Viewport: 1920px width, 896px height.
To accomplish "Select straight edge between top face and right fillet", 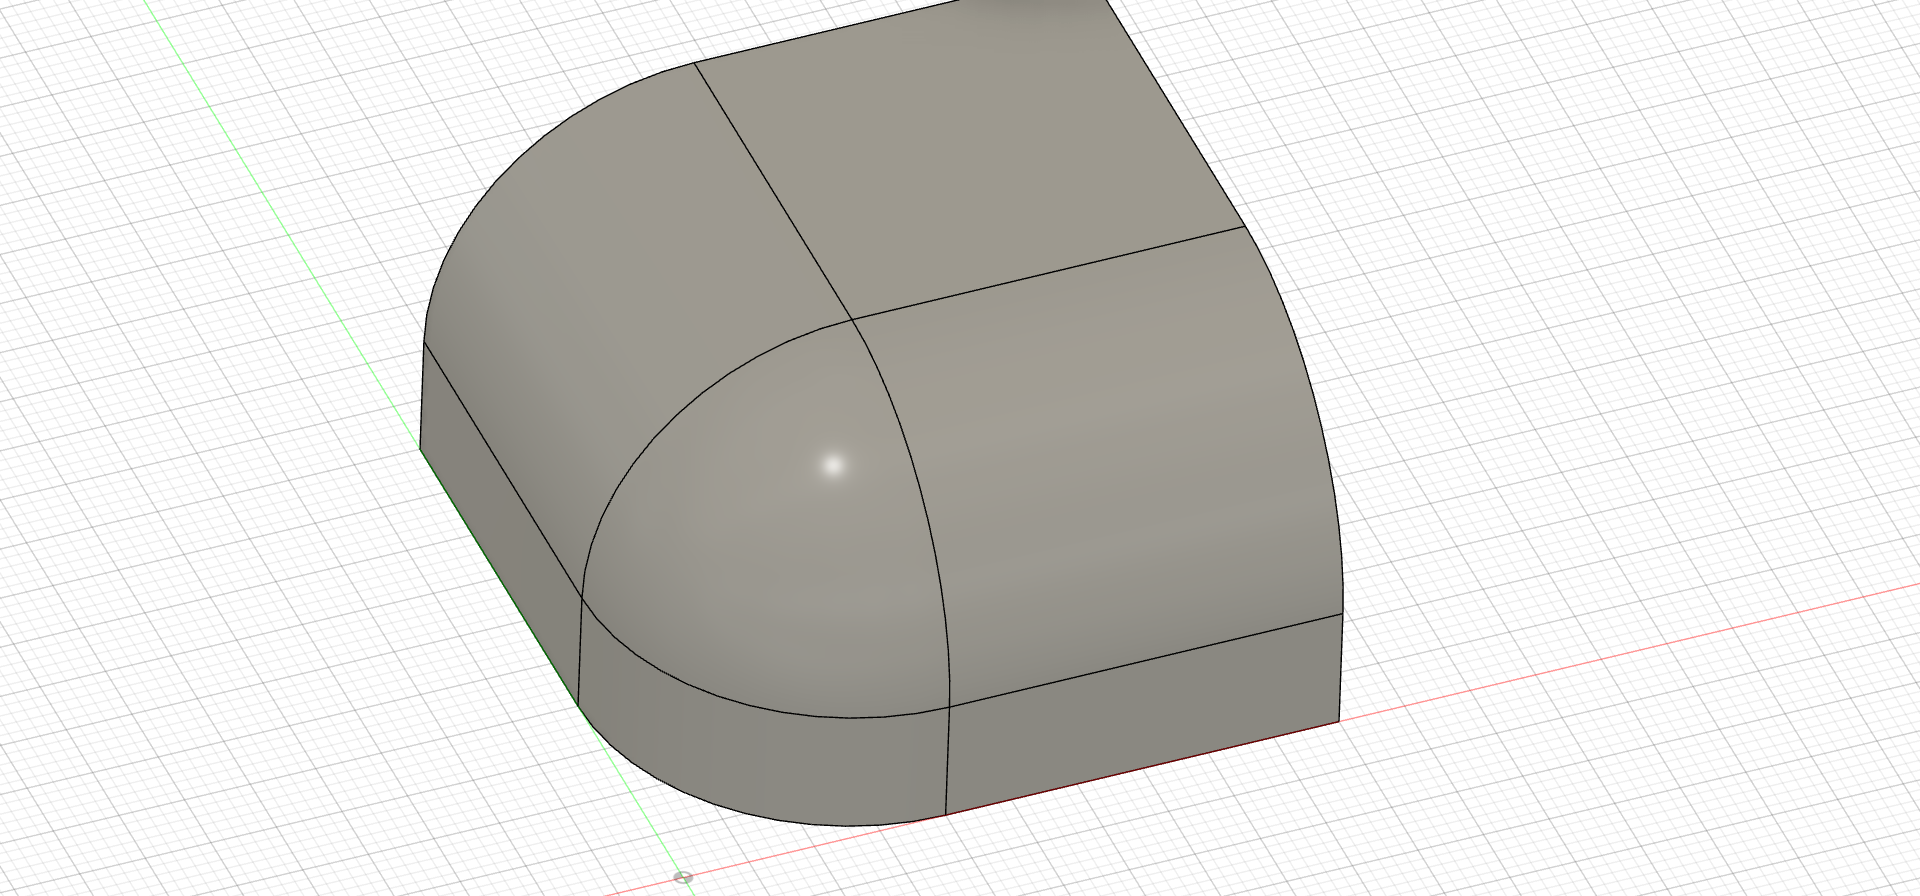I will click(1048, 273).
